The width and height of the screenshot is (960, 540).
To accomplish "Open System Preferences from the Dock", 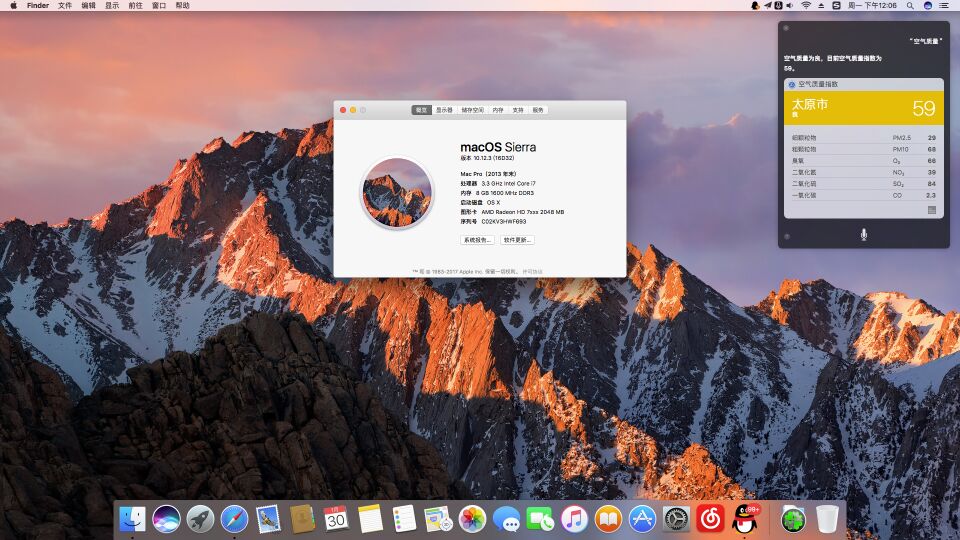I will [676, 518].
